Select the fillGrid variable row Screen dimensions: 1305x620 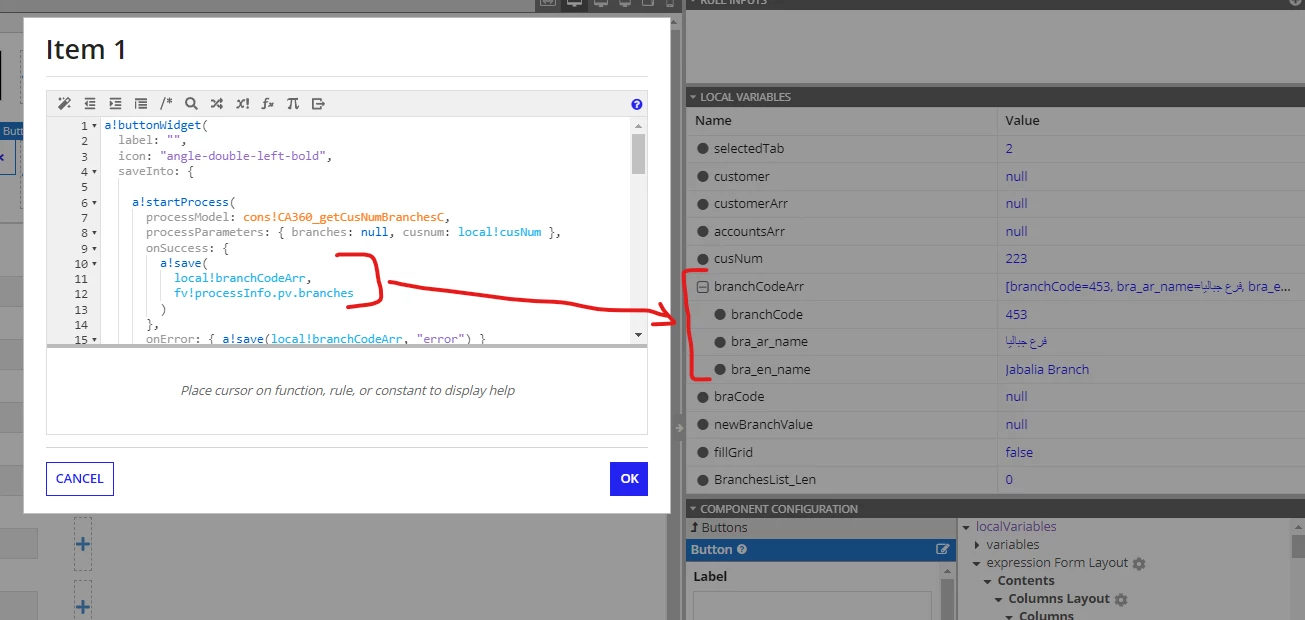[x=995, y=452]
